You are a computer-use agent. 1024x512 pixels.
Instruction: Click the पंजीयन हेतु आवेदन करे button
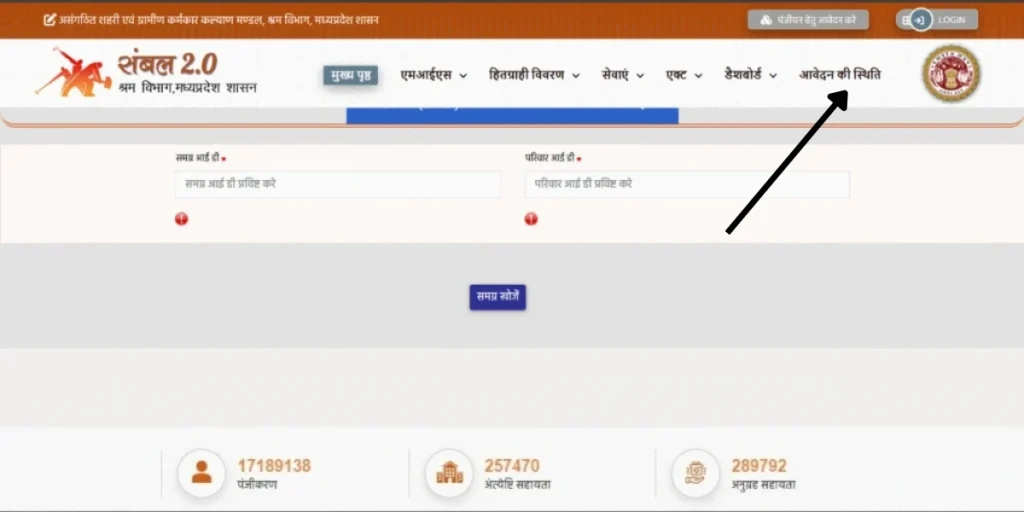pos(808,20)
